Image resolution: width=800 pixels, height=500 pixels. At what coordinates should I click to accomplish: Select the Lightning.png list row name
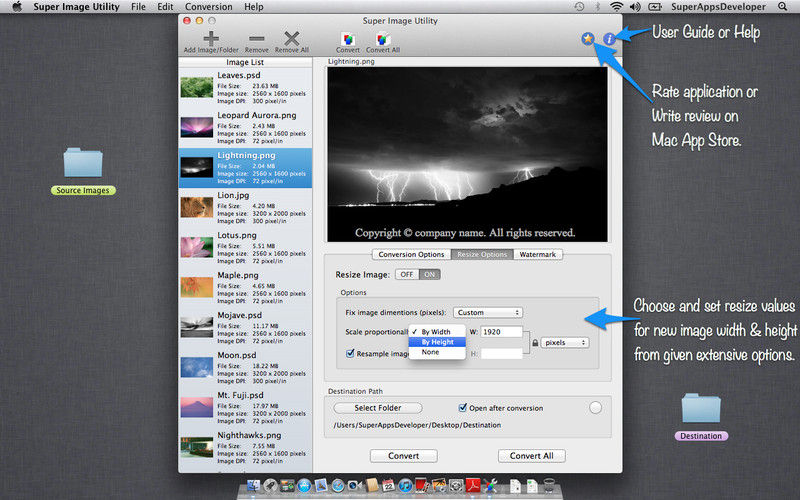coord(246,155)
